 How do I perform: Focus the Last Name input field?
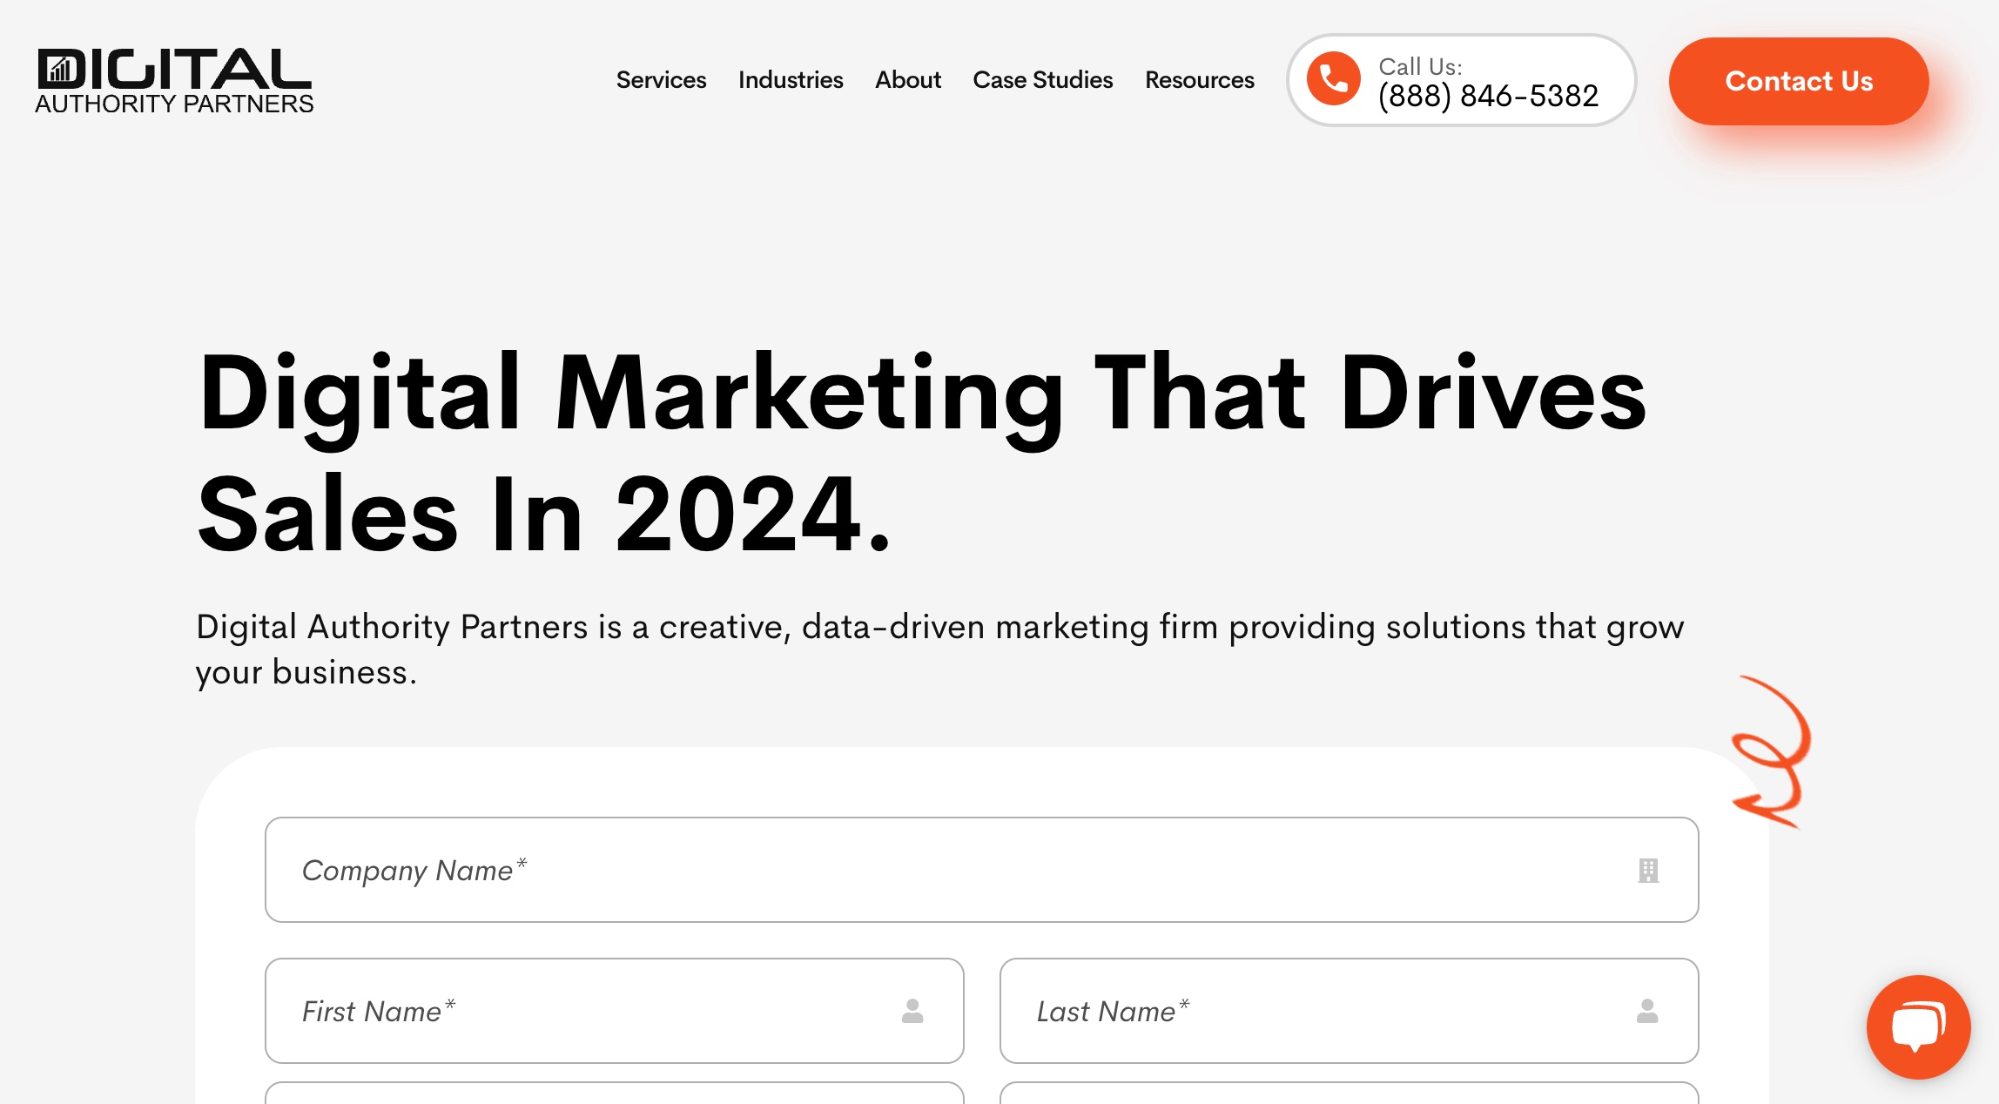pos(1349,1011)
